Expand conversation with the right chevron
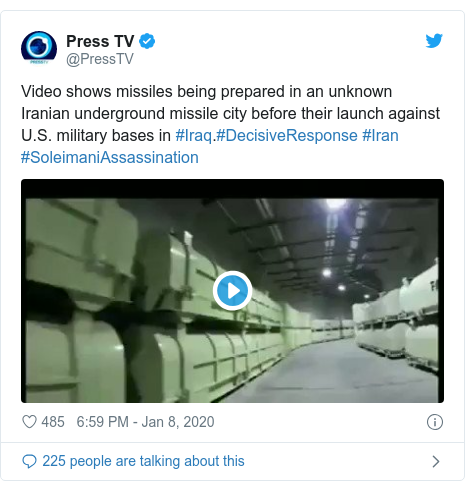This screenshot has width=465, height=490. (x=435, y=461)
